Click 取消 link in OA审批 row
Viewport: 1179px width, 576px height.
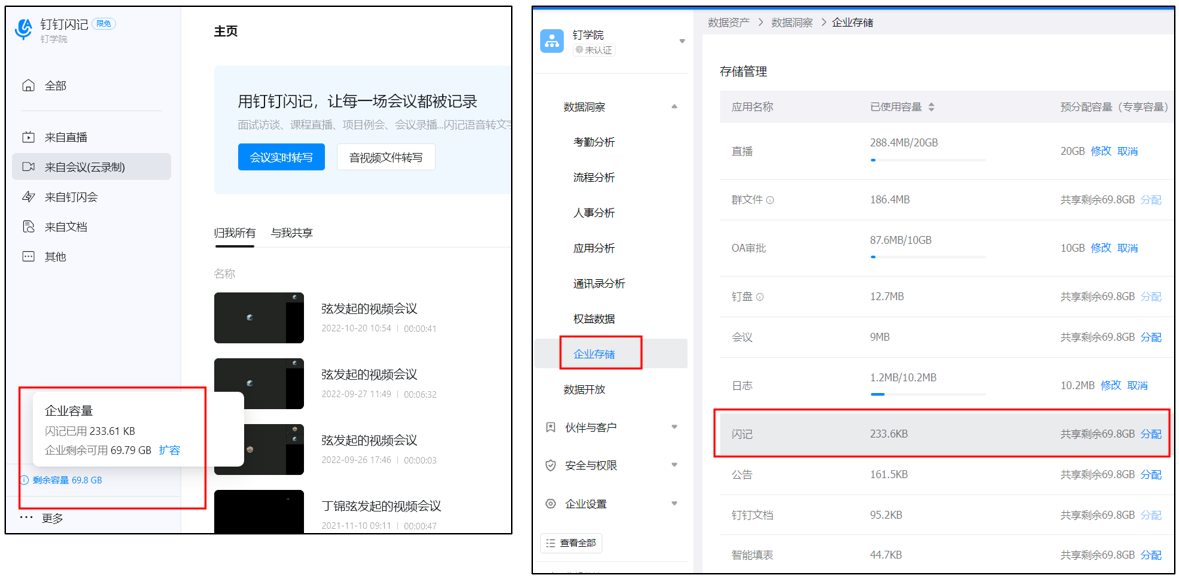1127,247
